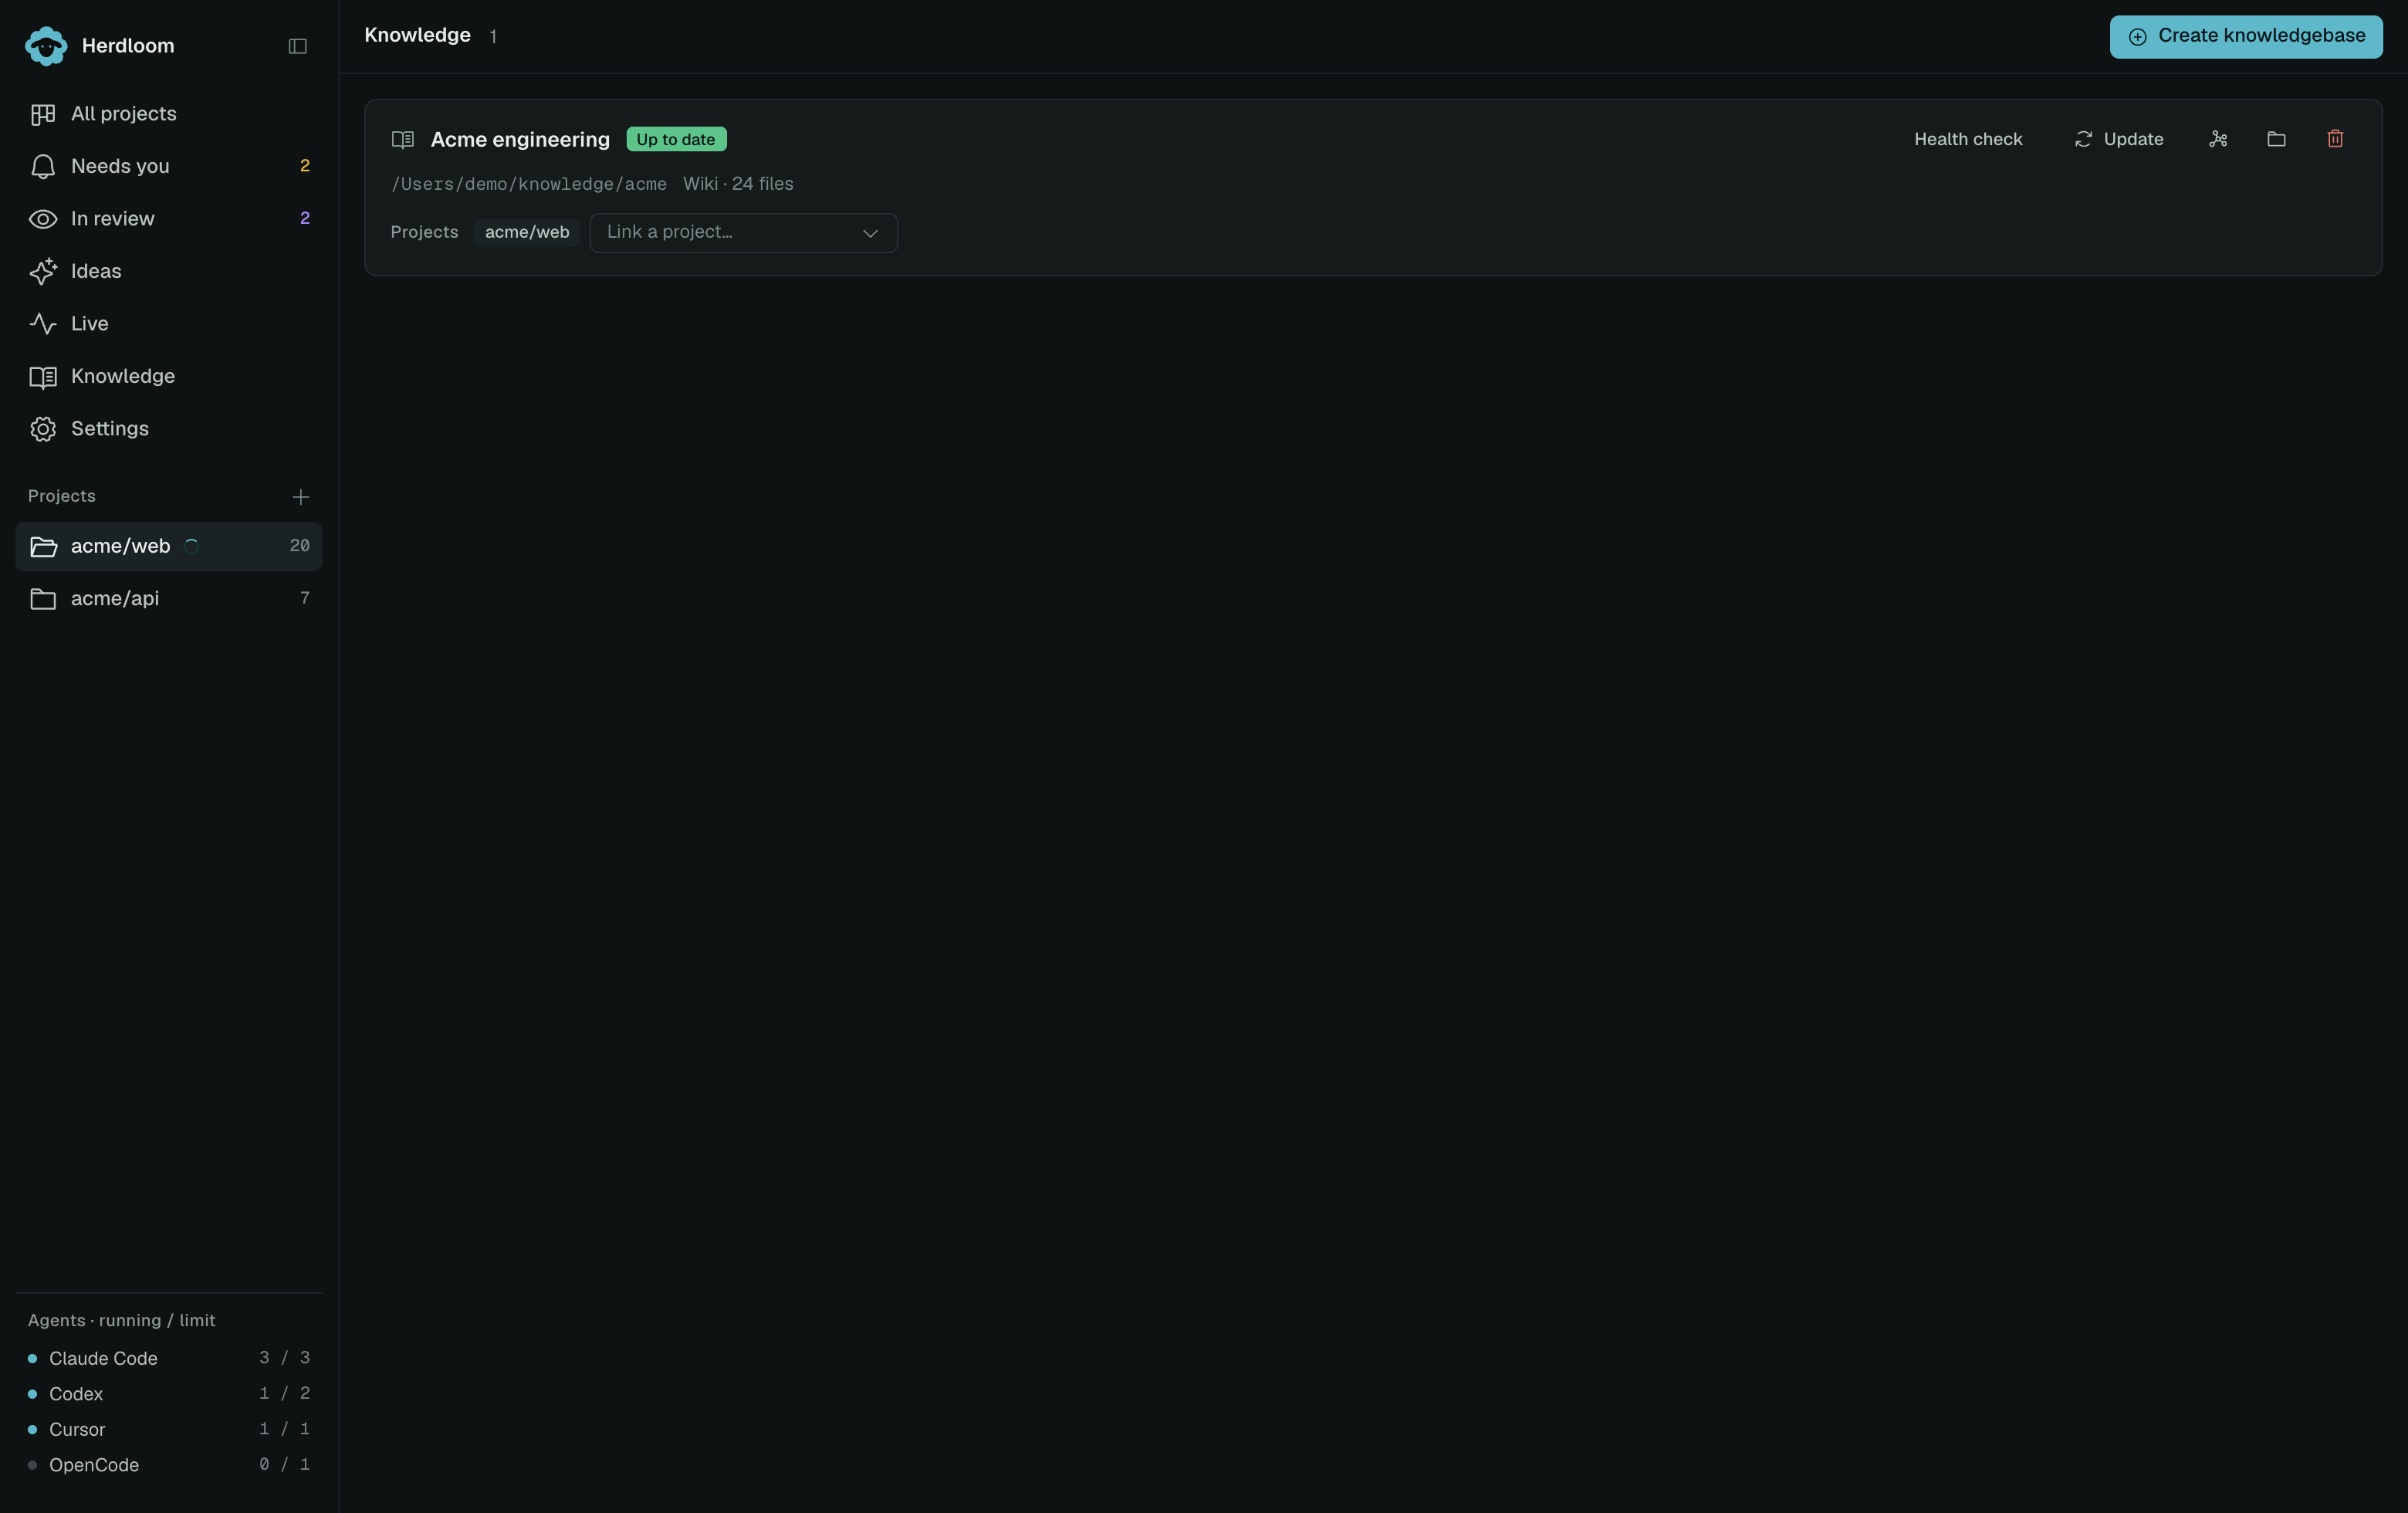Screen dimensions: 2408x1513
Task: Click the Live activity pulse icon
Action: (43, 324)
